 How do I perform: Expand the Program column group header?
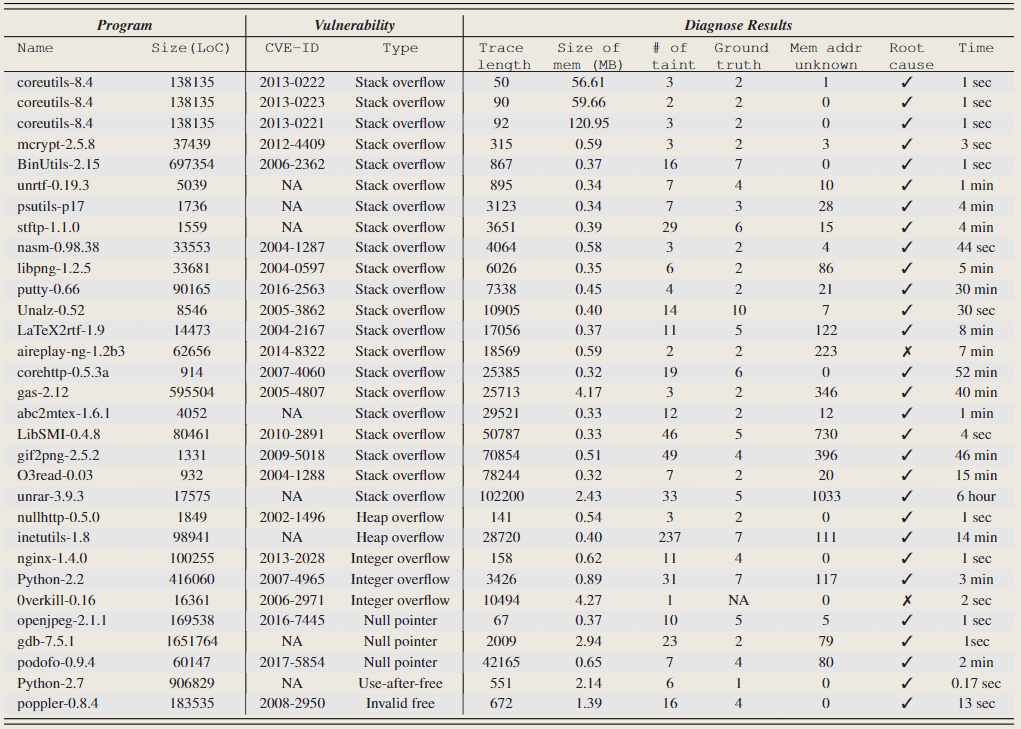coord(124,24)
